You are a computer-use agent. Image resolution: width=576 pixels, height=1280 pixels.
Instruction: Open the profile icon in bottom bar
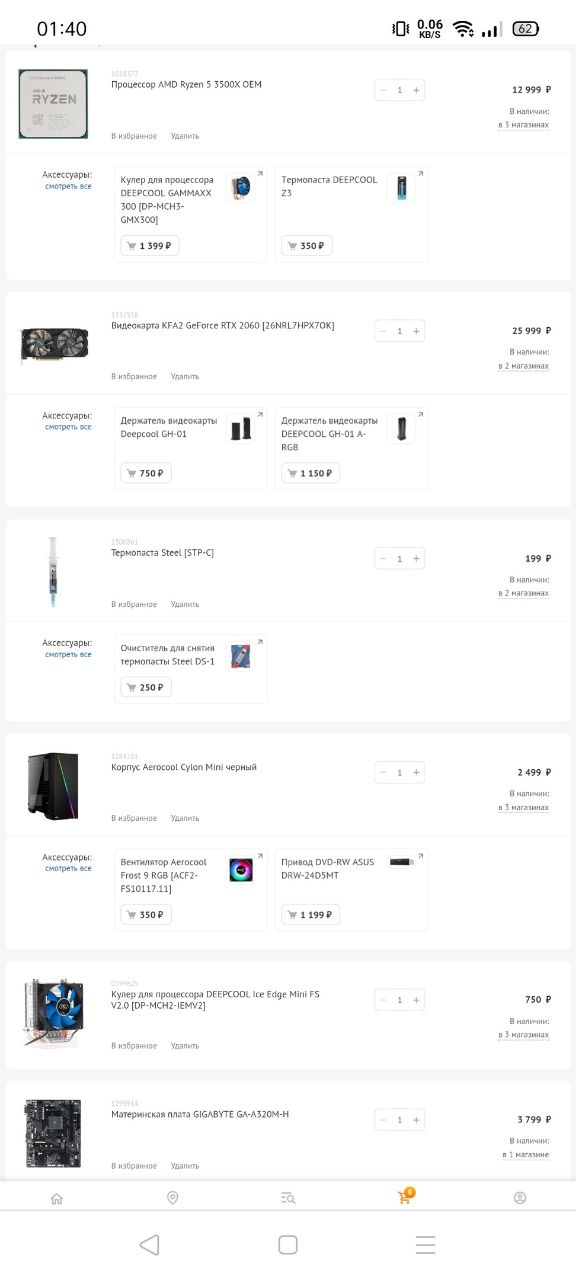point(519,1198)
